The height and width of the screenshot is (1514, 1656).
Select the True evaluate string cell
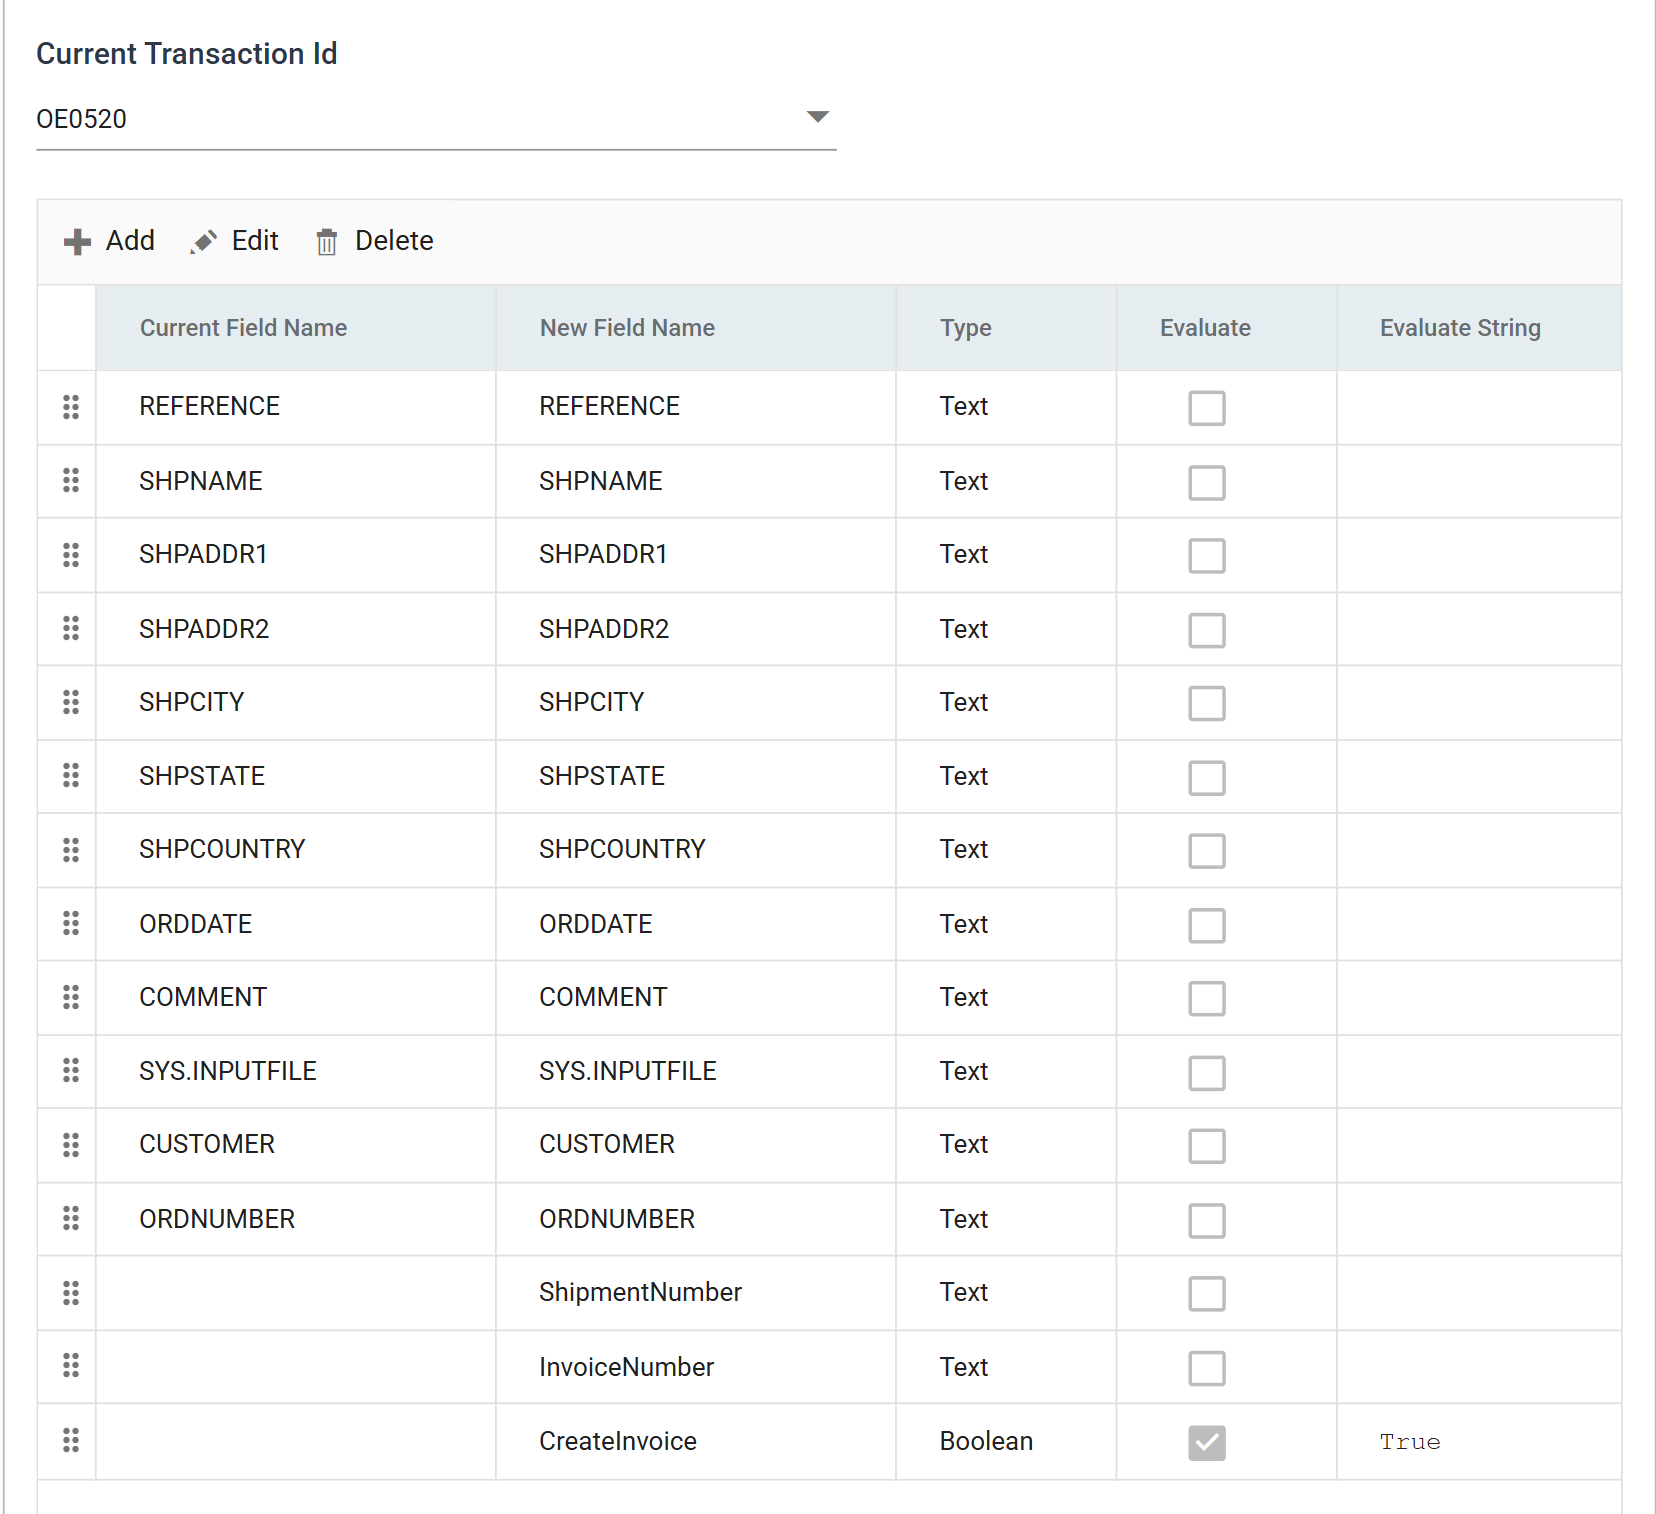pyautogui.click(x=1479, y=1441)
